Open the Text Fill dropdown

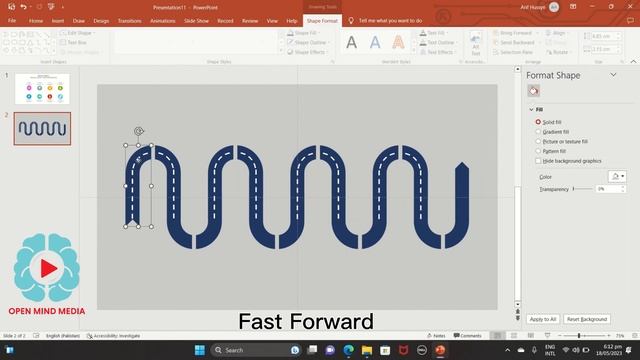coord(434,33)
